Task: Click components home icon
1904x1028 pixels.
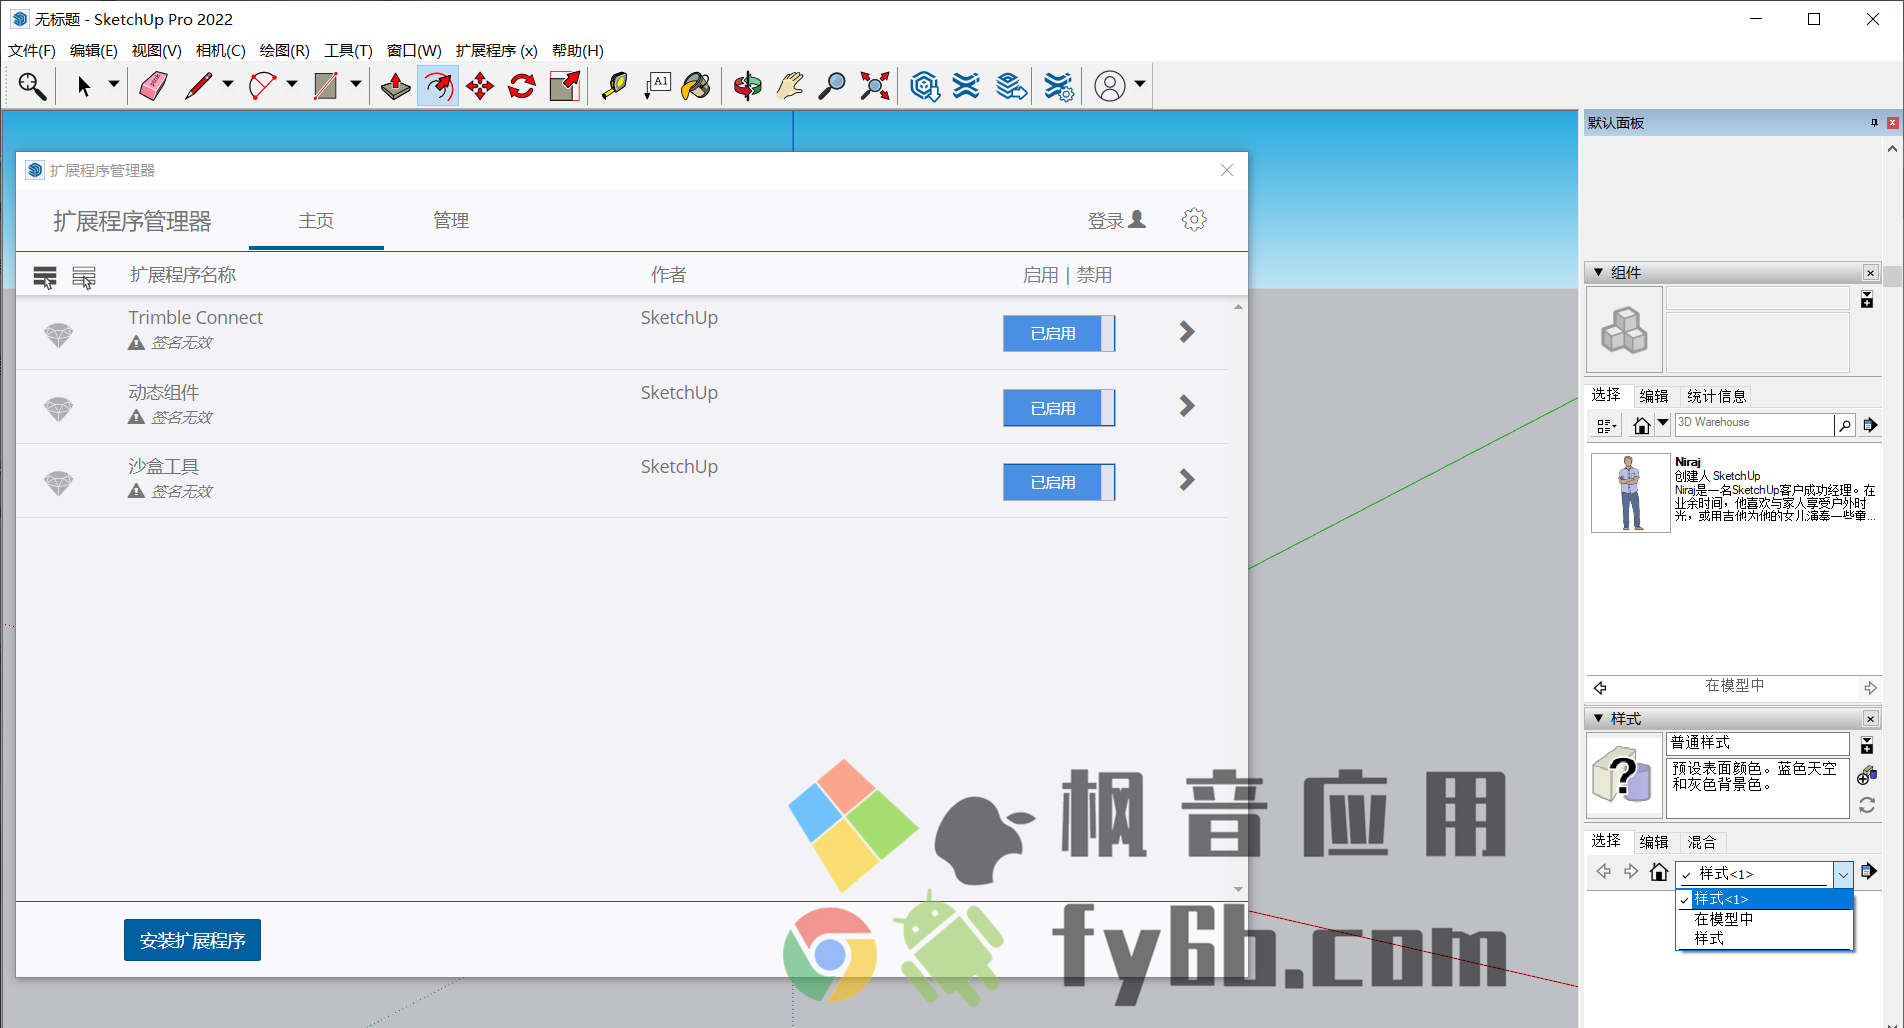Action: pos(1641,426)
